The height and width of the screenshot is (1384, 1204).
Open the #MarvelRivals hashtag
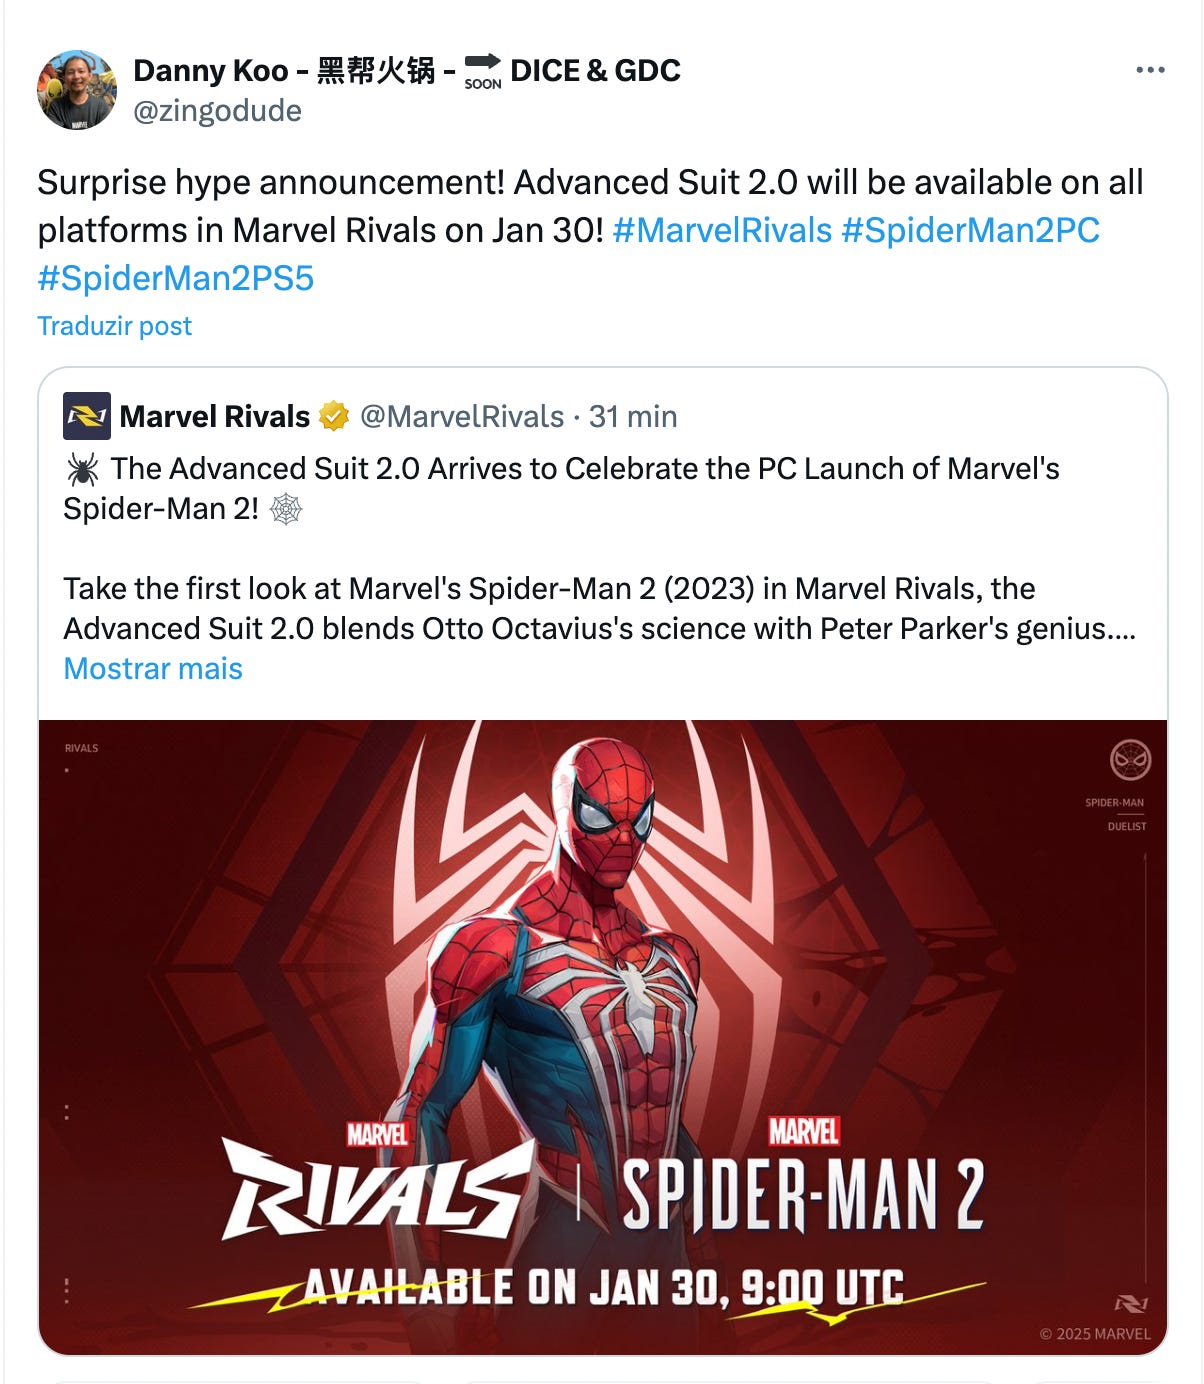(722, 230)
